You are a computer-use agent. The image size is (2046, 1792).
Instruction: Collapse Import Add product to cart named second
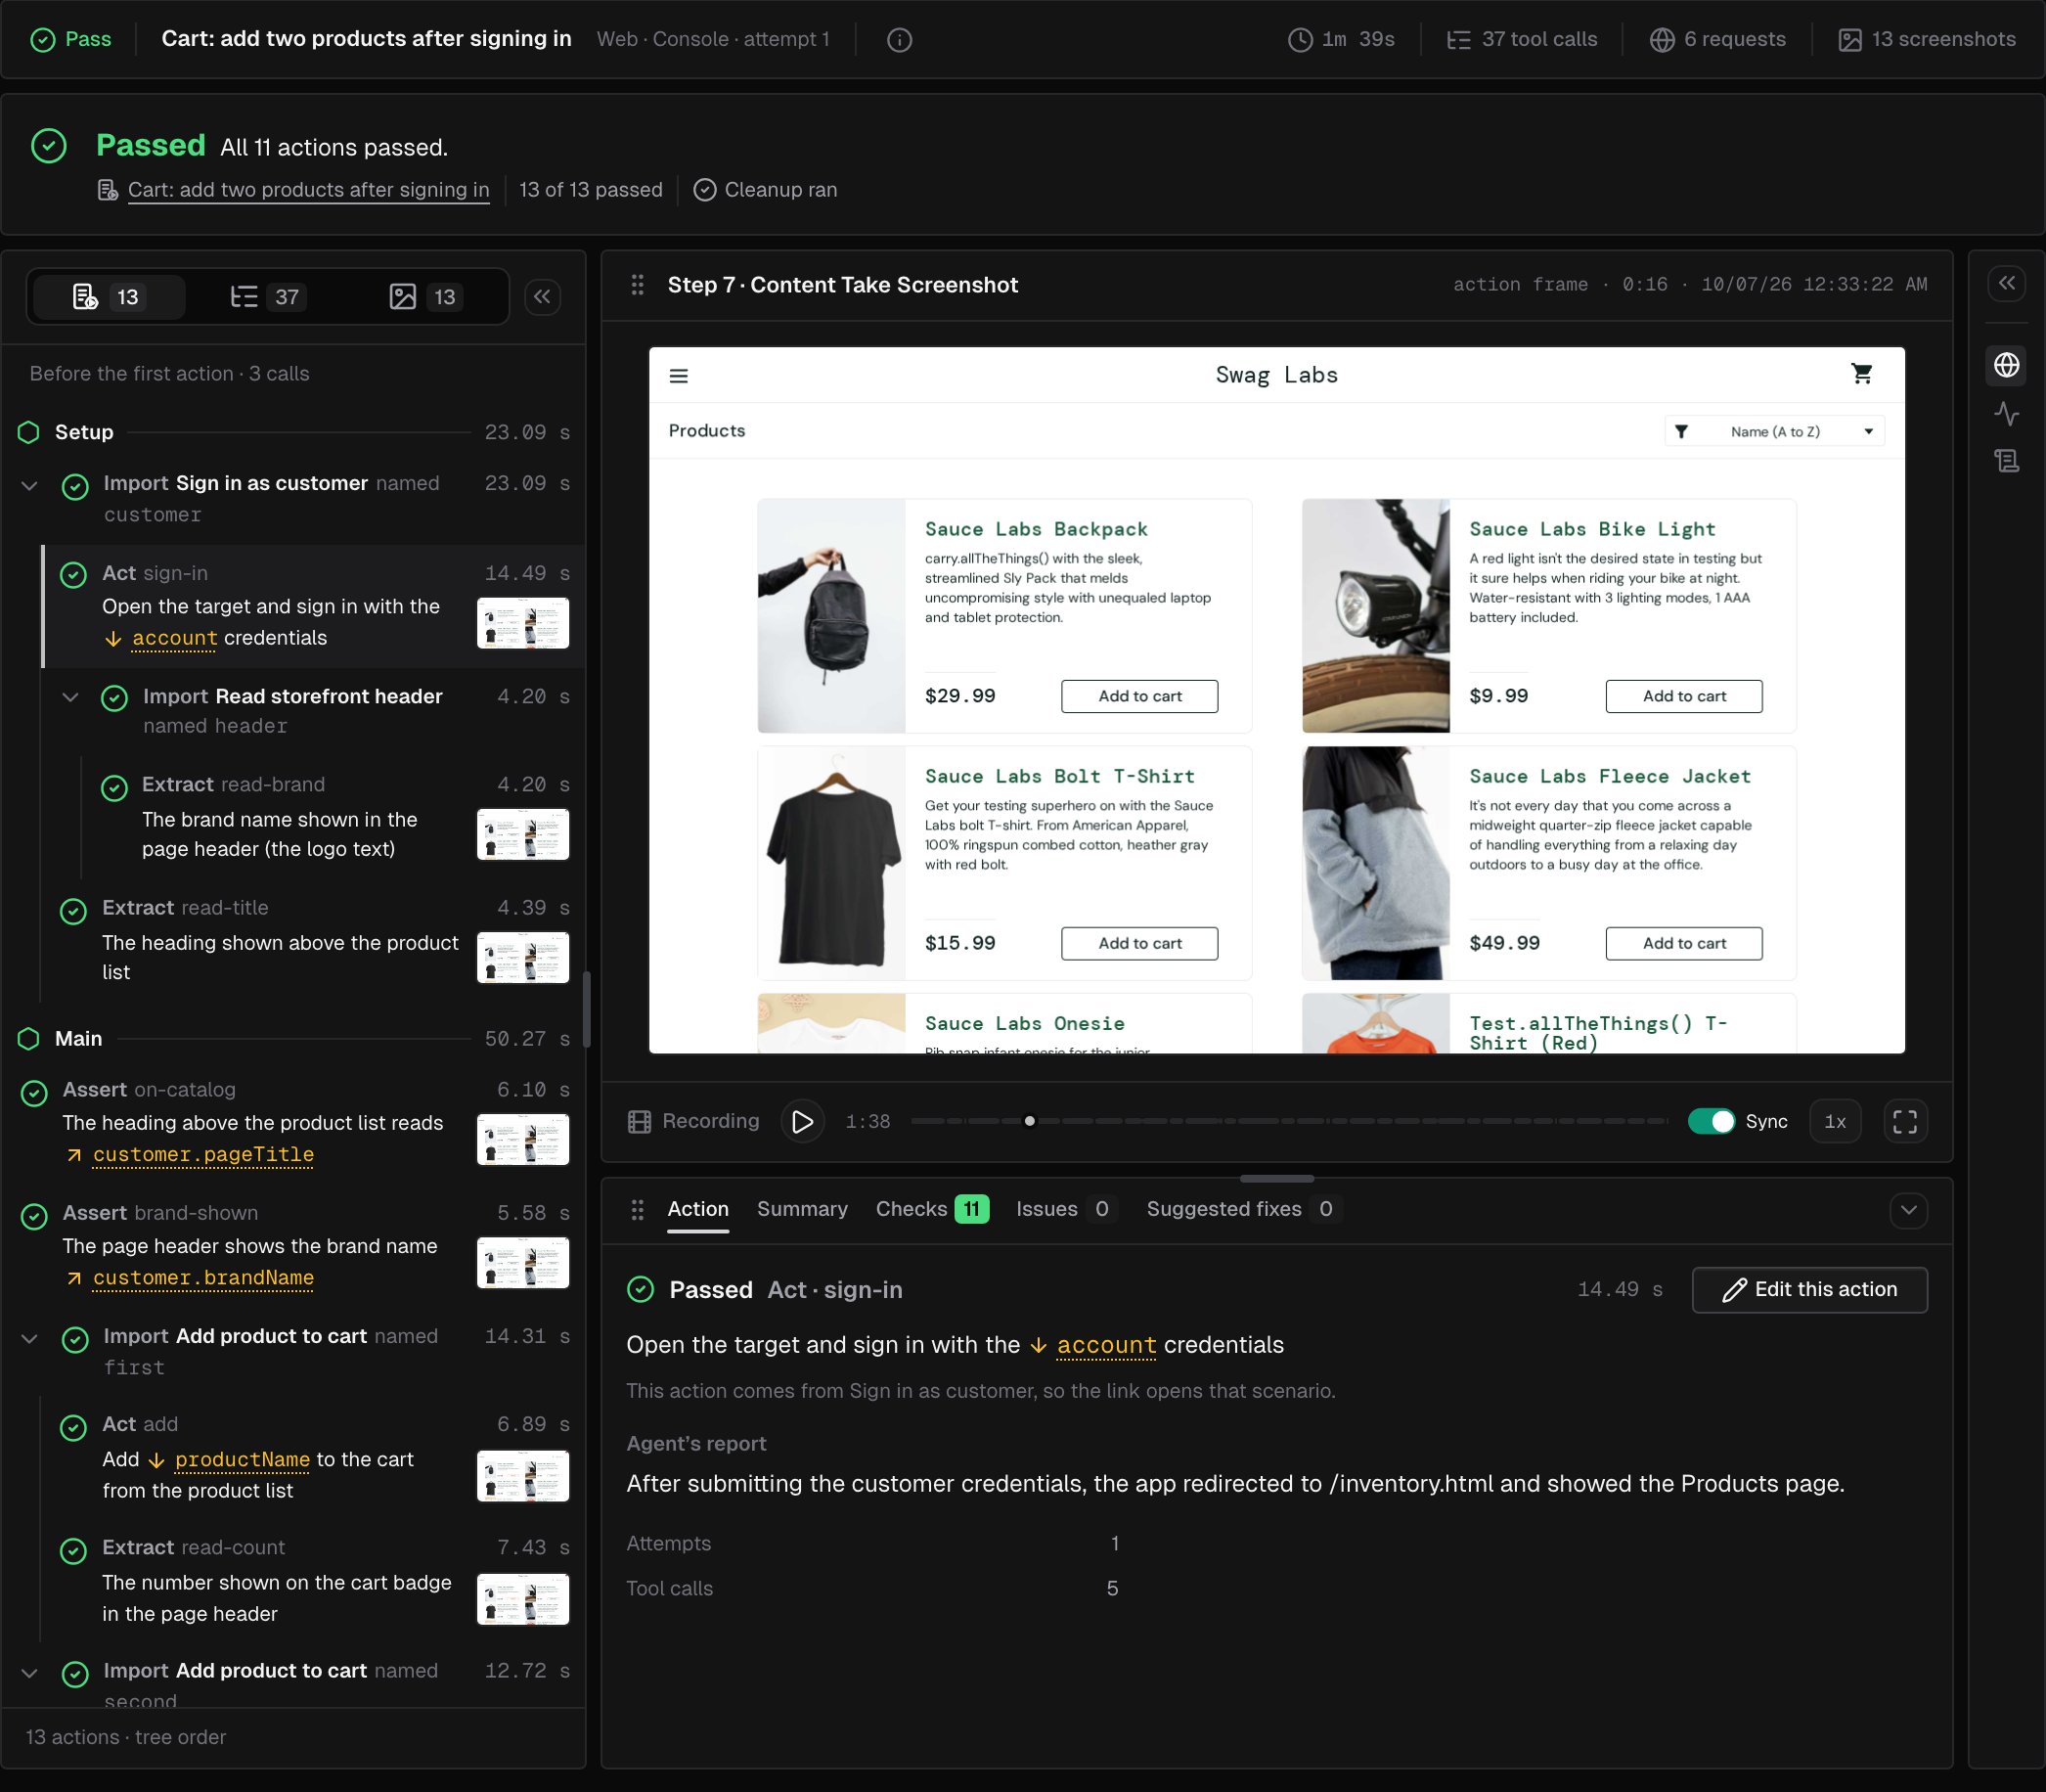30,1673
